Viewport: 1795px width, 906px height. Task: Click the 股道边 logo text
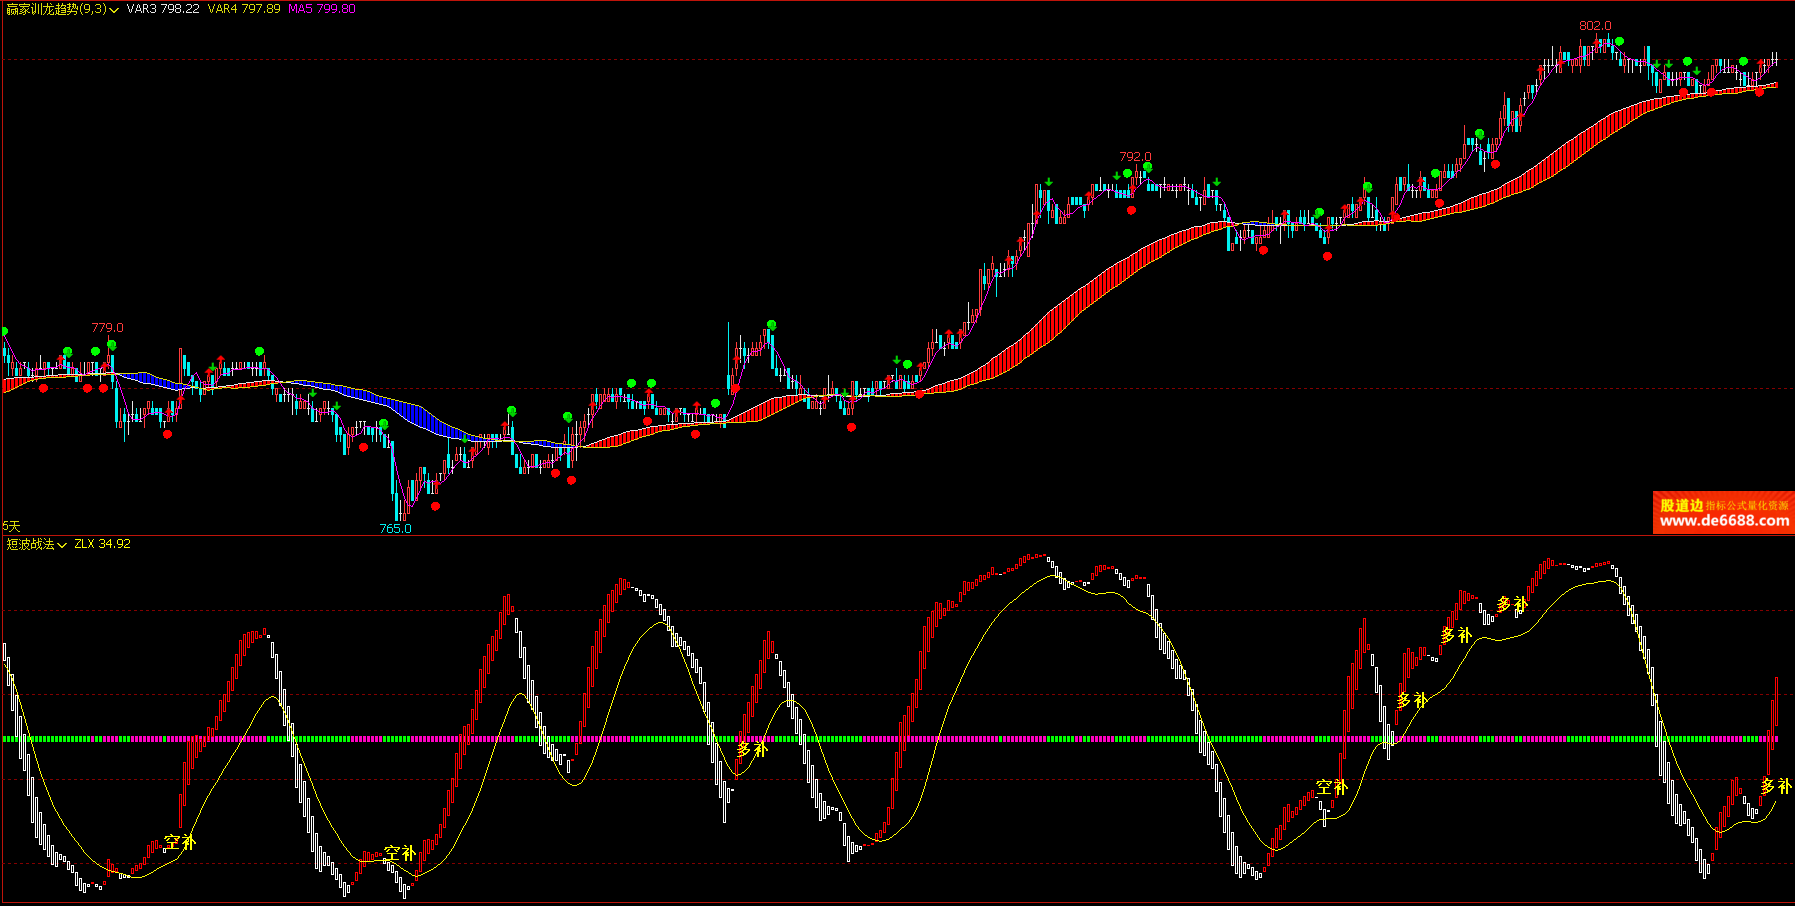pyautogui.click(x=1681, y=505)
